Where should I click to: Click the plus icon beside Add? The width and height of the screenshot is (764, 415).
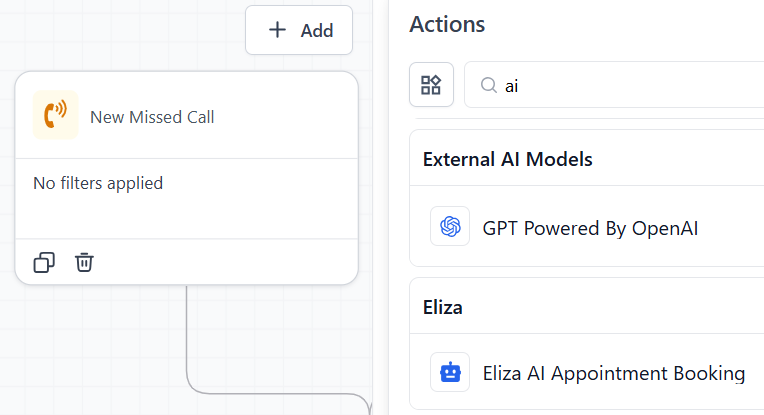[278, 30]
